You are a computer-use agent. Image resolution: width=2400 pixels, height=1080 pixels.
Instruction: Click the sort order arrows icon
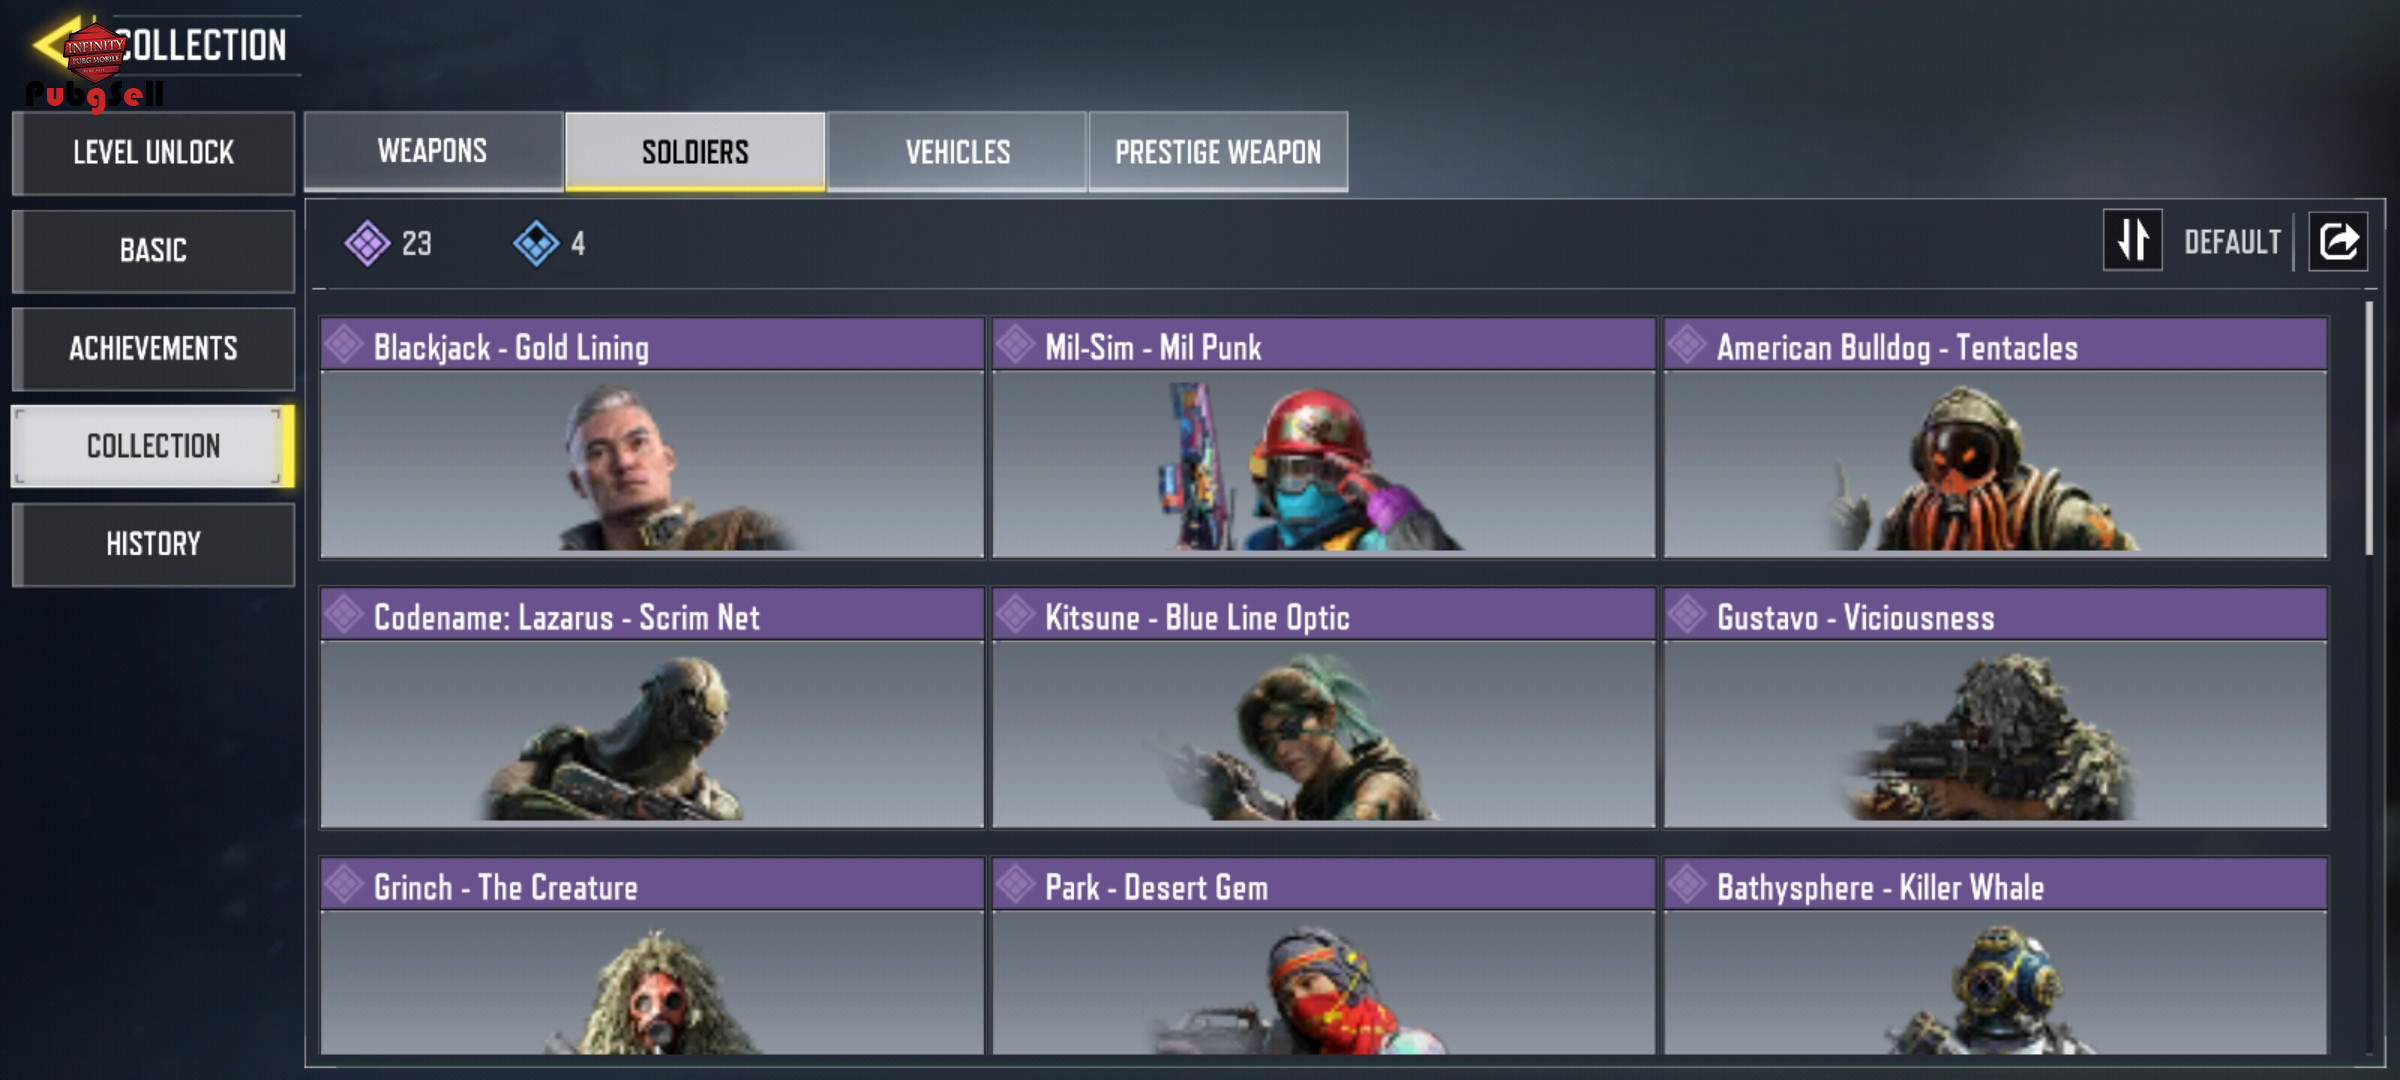click(x=2132, y=240)
